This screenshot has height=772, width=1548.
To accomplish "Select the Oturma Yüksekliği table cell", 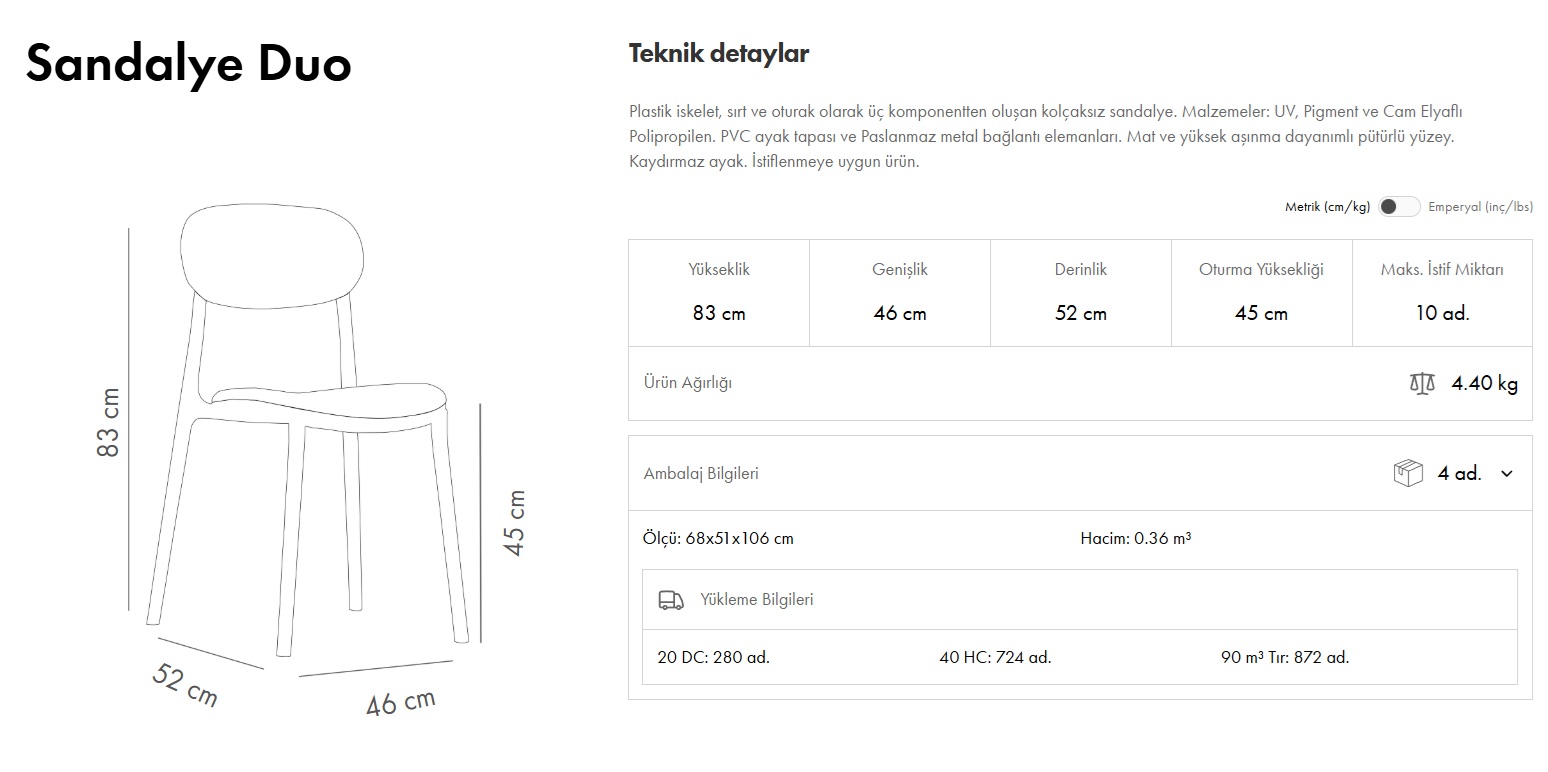I will coord(1261,292).
